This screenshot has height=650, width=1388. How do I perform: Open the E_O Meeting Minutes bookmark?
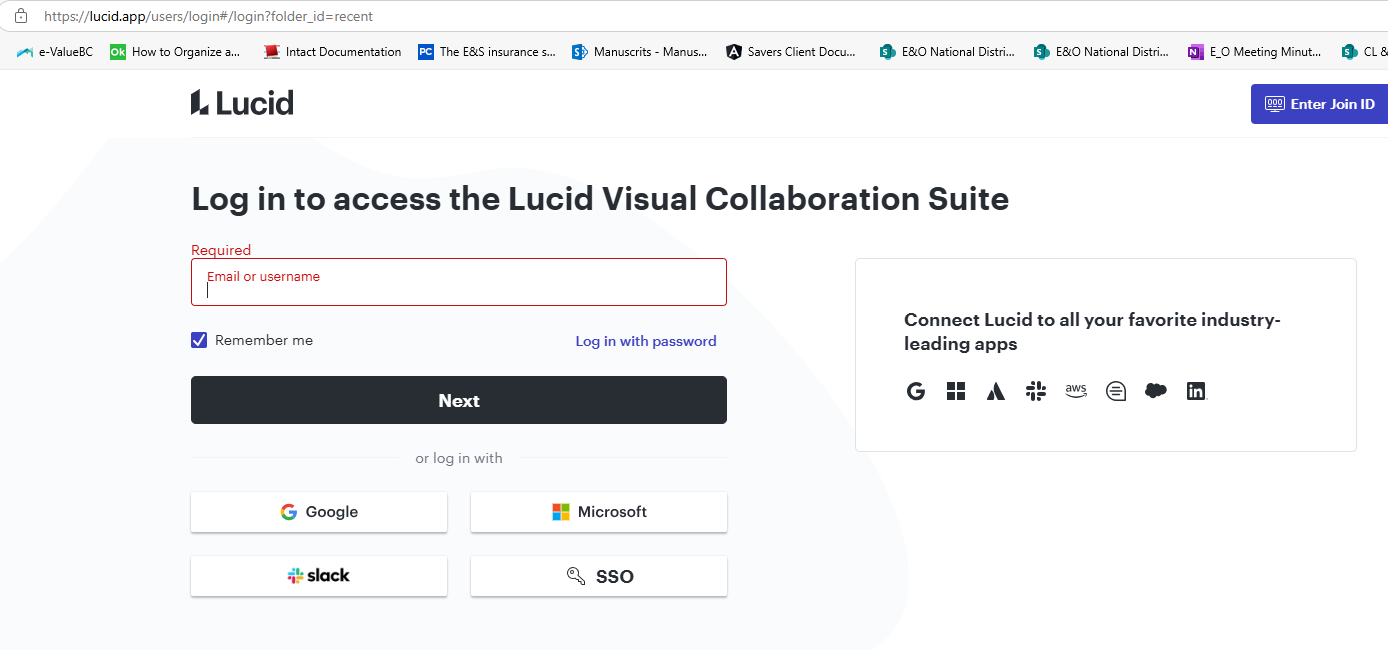[x=1256, y=52]
